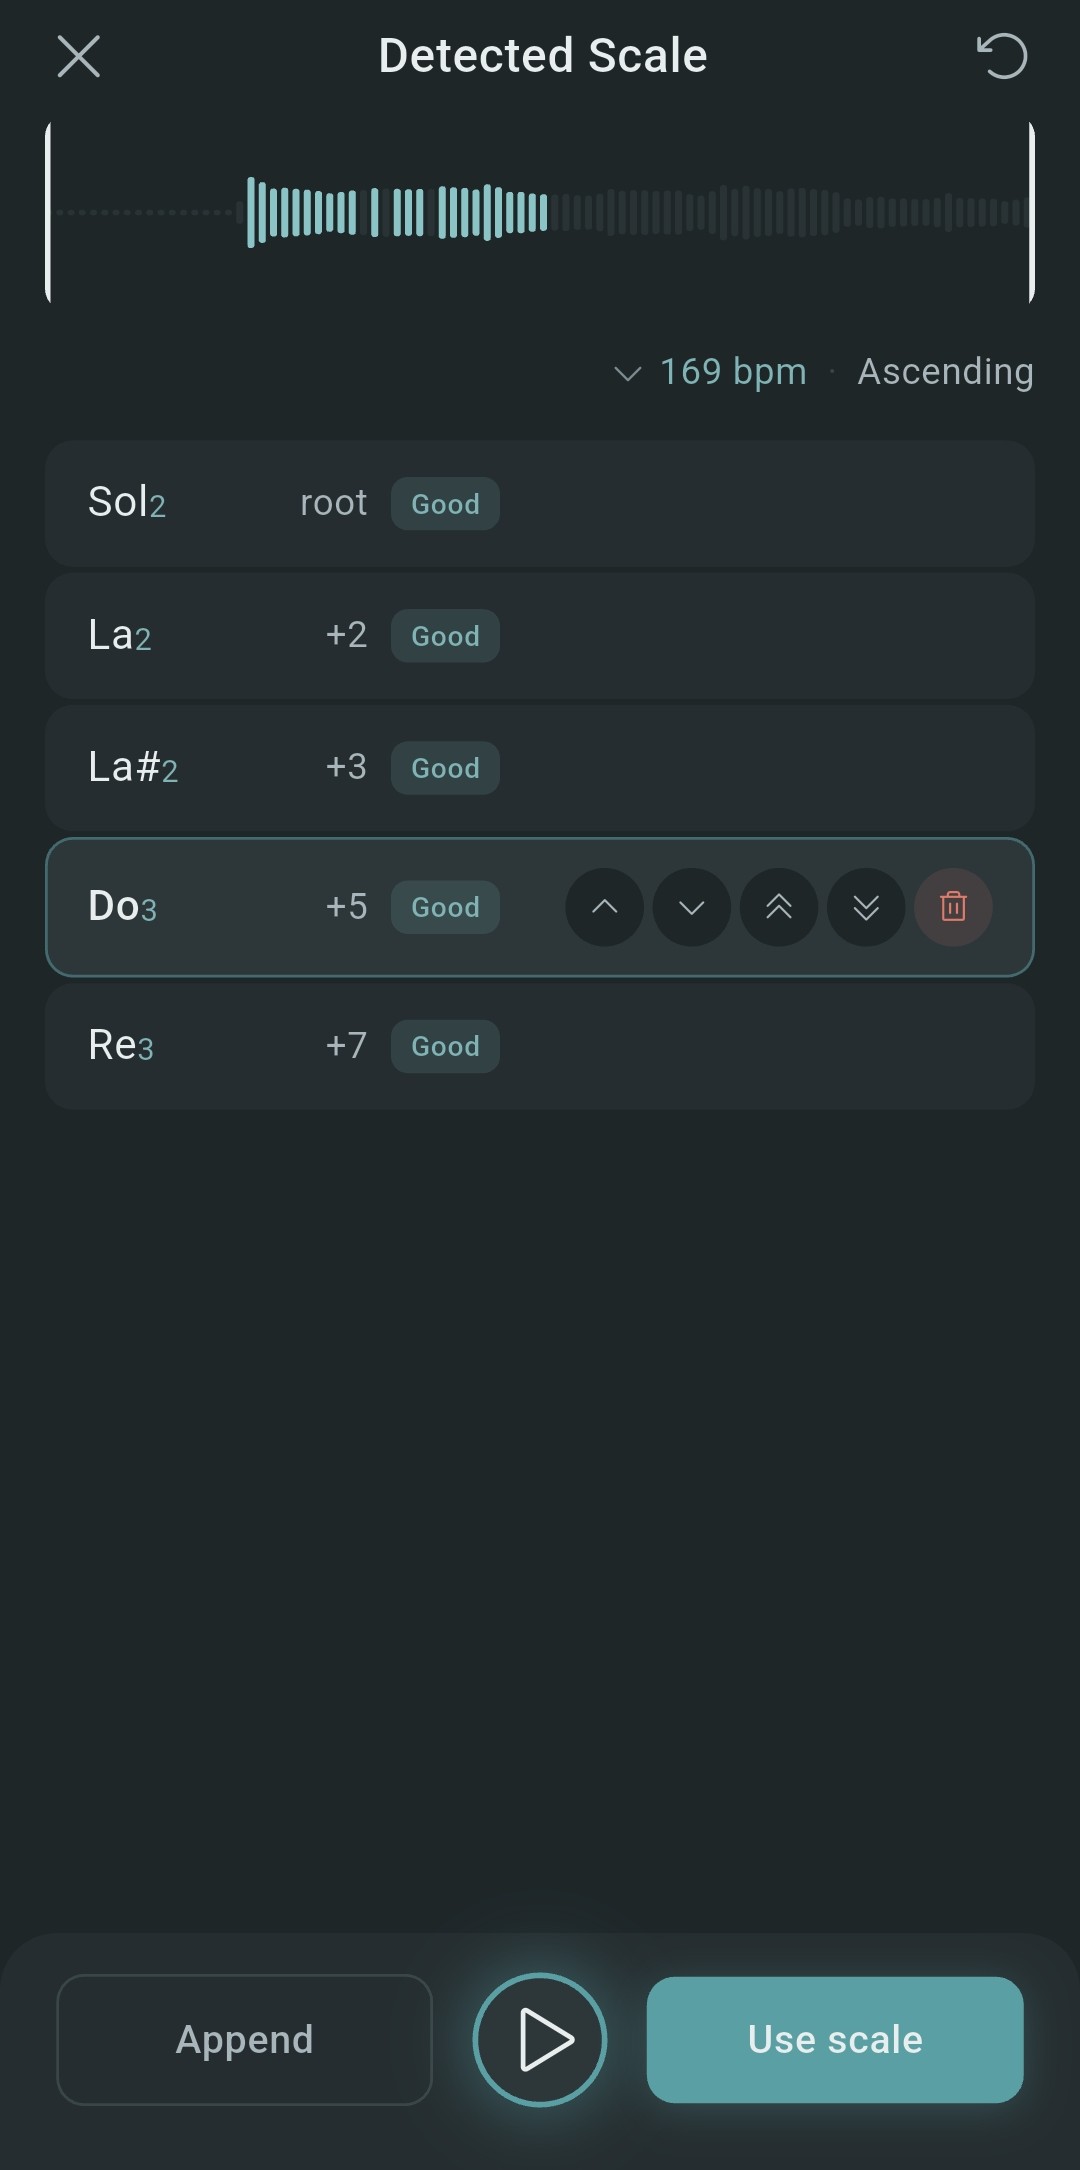Click the waveform display area
Screen dimensions: 1080x2170
540,210
